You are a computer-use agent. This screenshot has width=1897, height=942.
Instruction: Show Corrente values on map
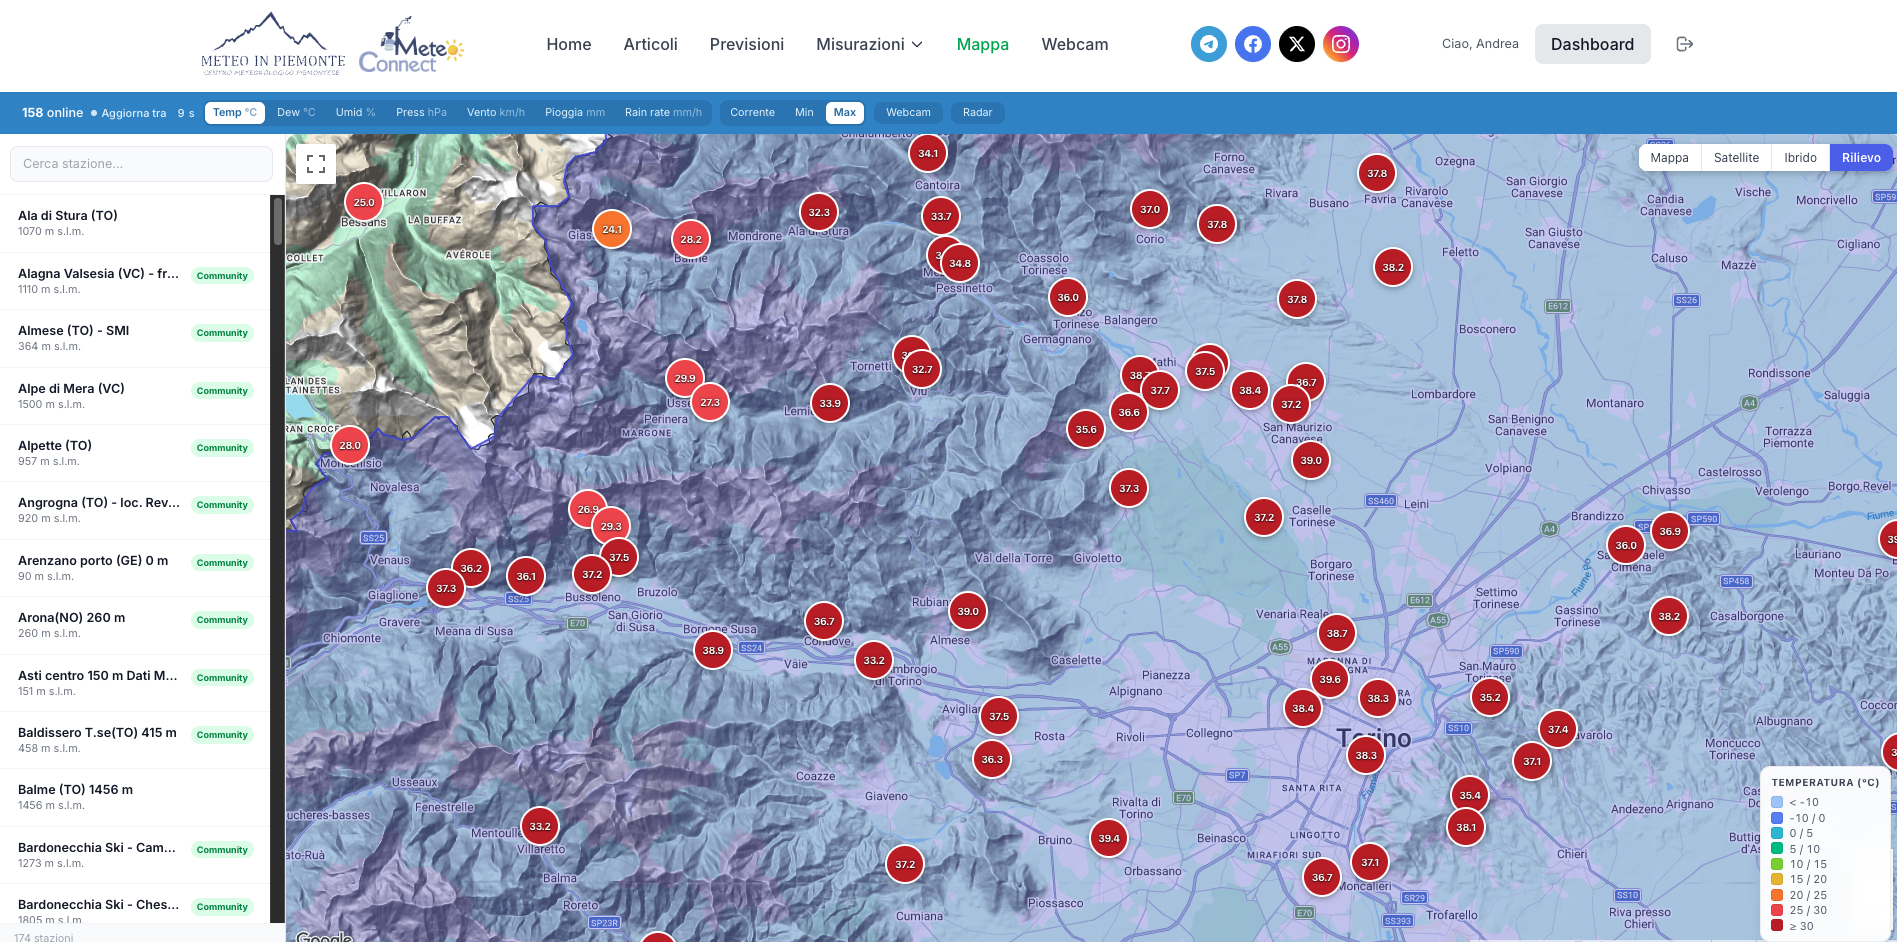[752, 112]
